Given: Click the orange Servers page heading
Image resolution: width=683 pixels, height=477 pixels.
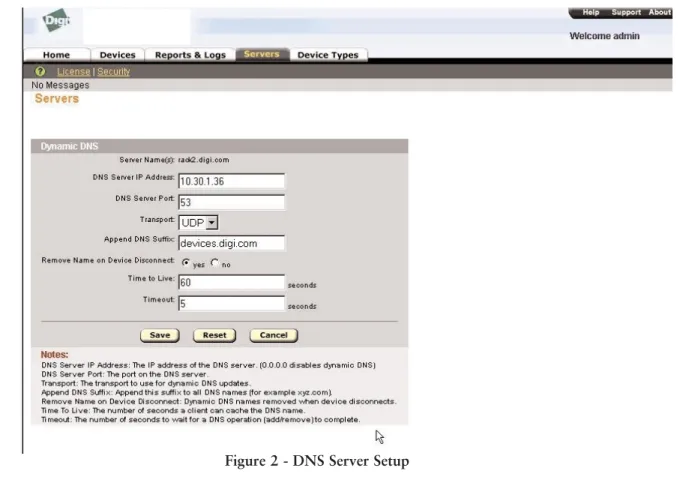Looking at the screenshot, I should click(x=57, y=98).
